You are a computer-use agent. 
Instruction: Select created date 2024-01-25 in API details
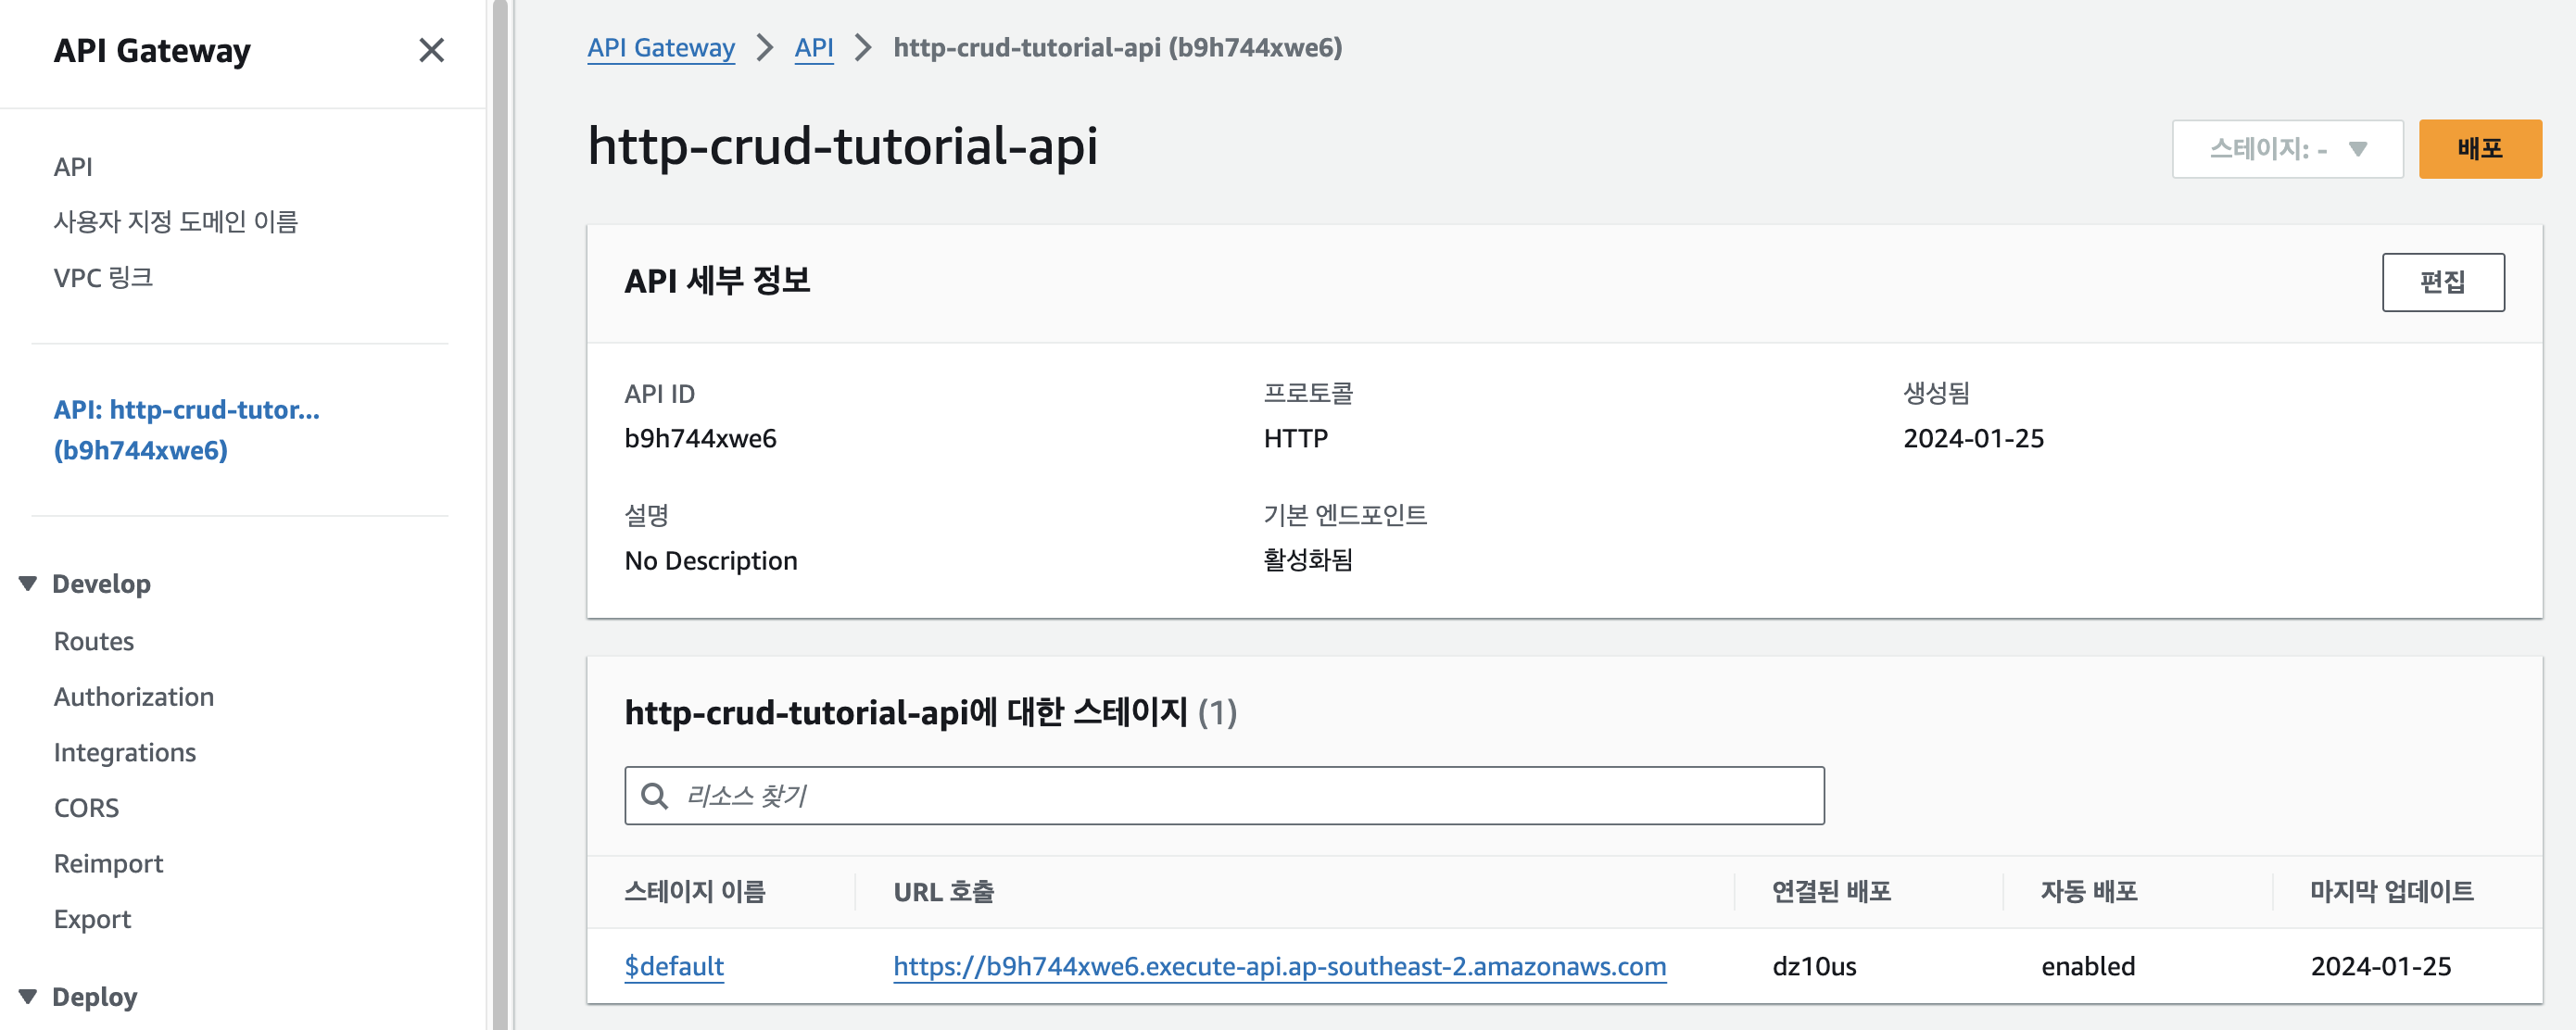tap(1973, 438)
